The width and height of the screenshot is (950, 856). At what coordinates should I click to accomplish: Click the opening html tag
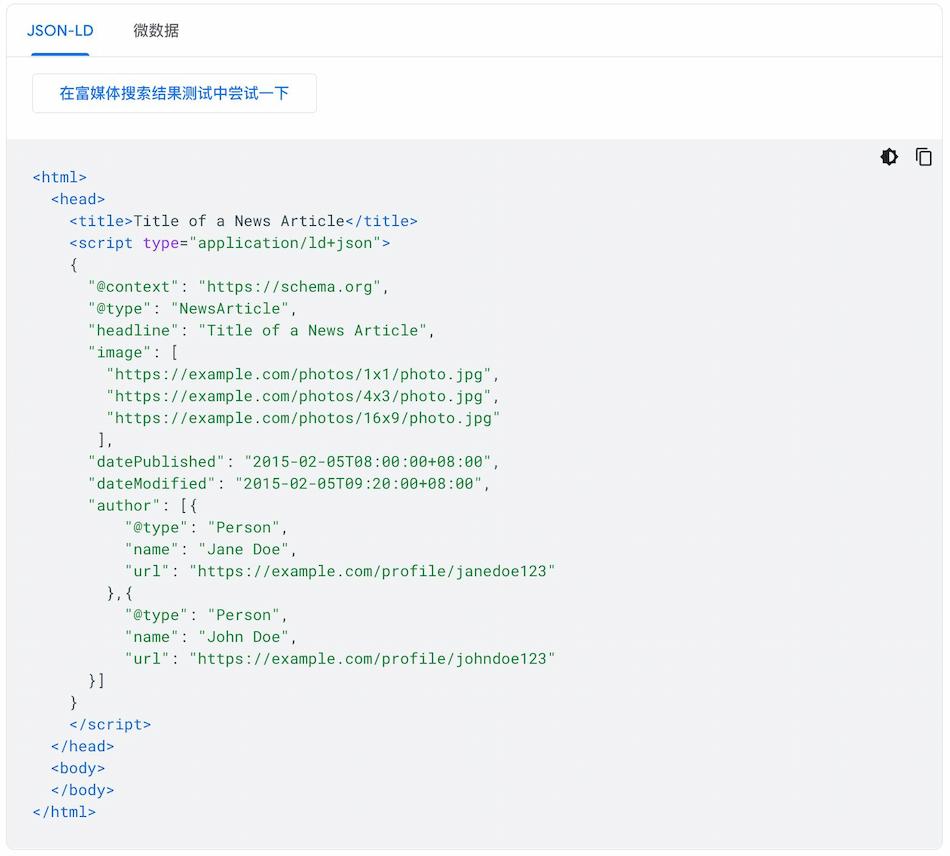[x=60, y=177]
